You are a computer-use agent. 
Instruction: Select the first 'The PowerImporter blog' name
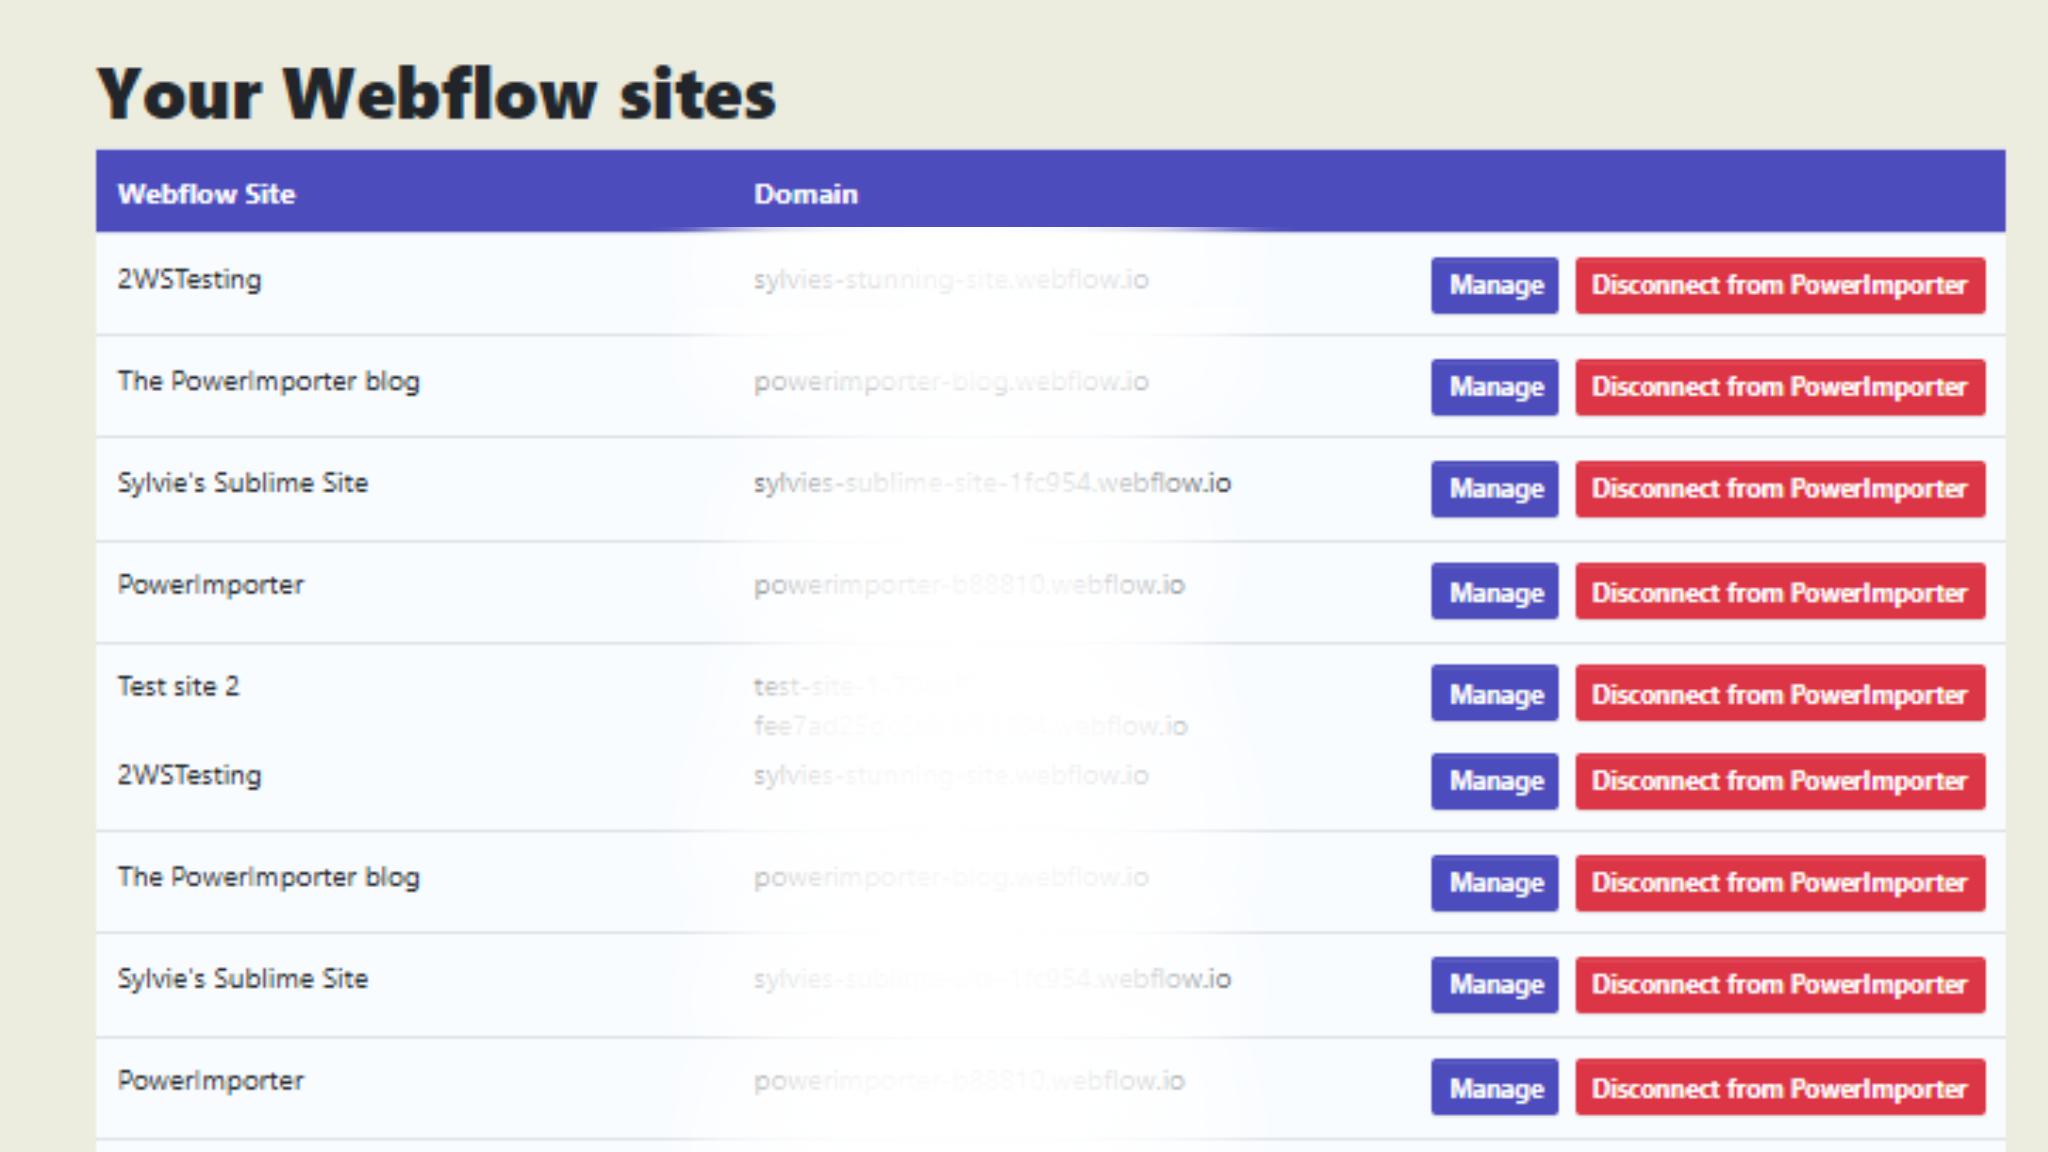[x=269, y=382]
